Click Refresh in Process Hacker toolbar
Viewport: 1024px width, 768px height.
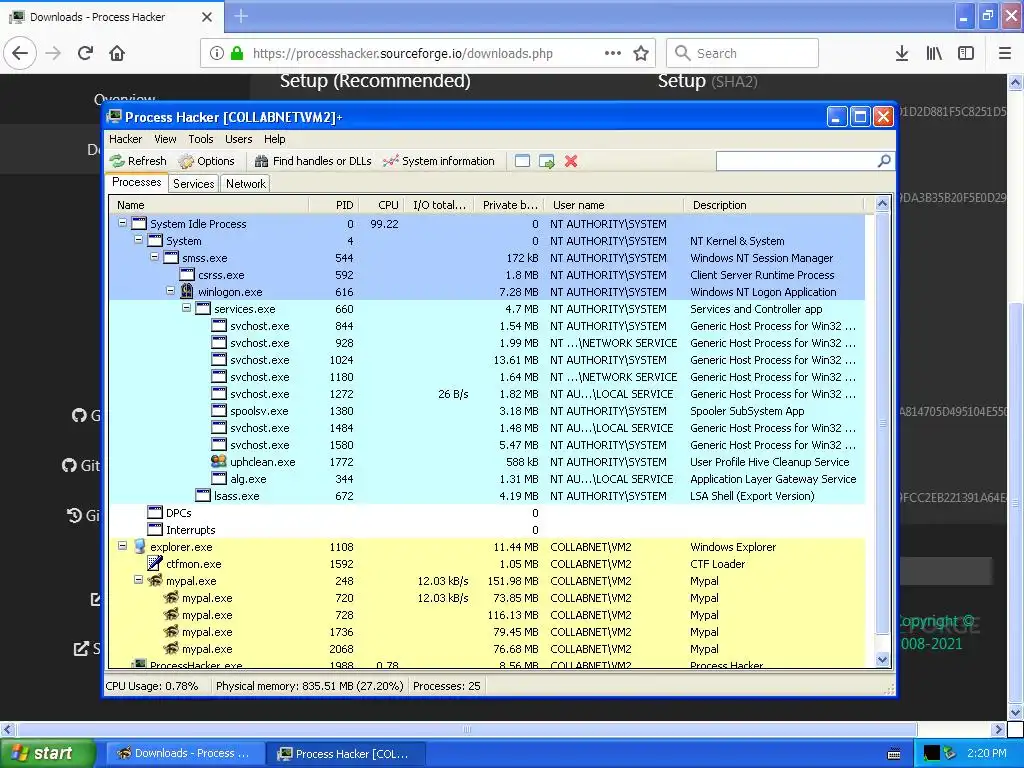coord(138,161)
